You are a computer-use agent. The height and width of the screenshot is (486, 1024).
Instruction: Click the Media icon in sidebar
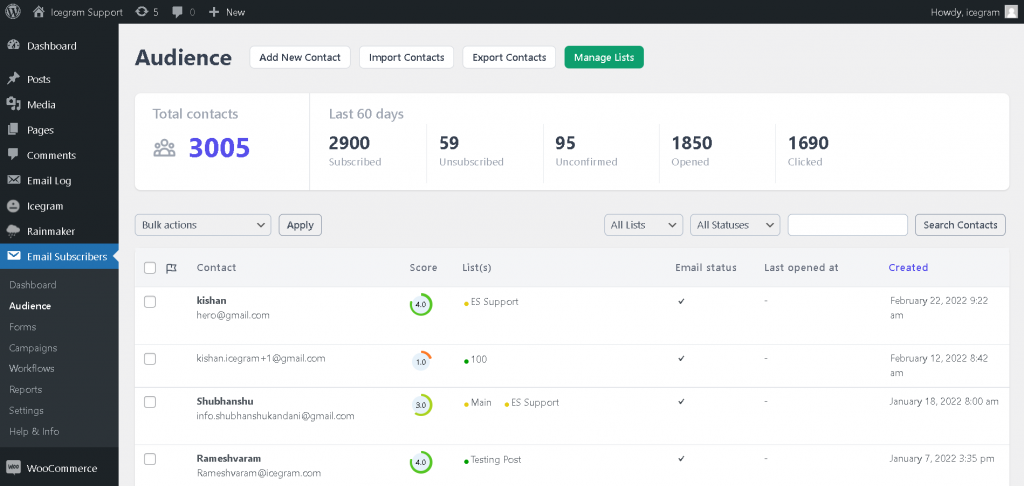13,105
